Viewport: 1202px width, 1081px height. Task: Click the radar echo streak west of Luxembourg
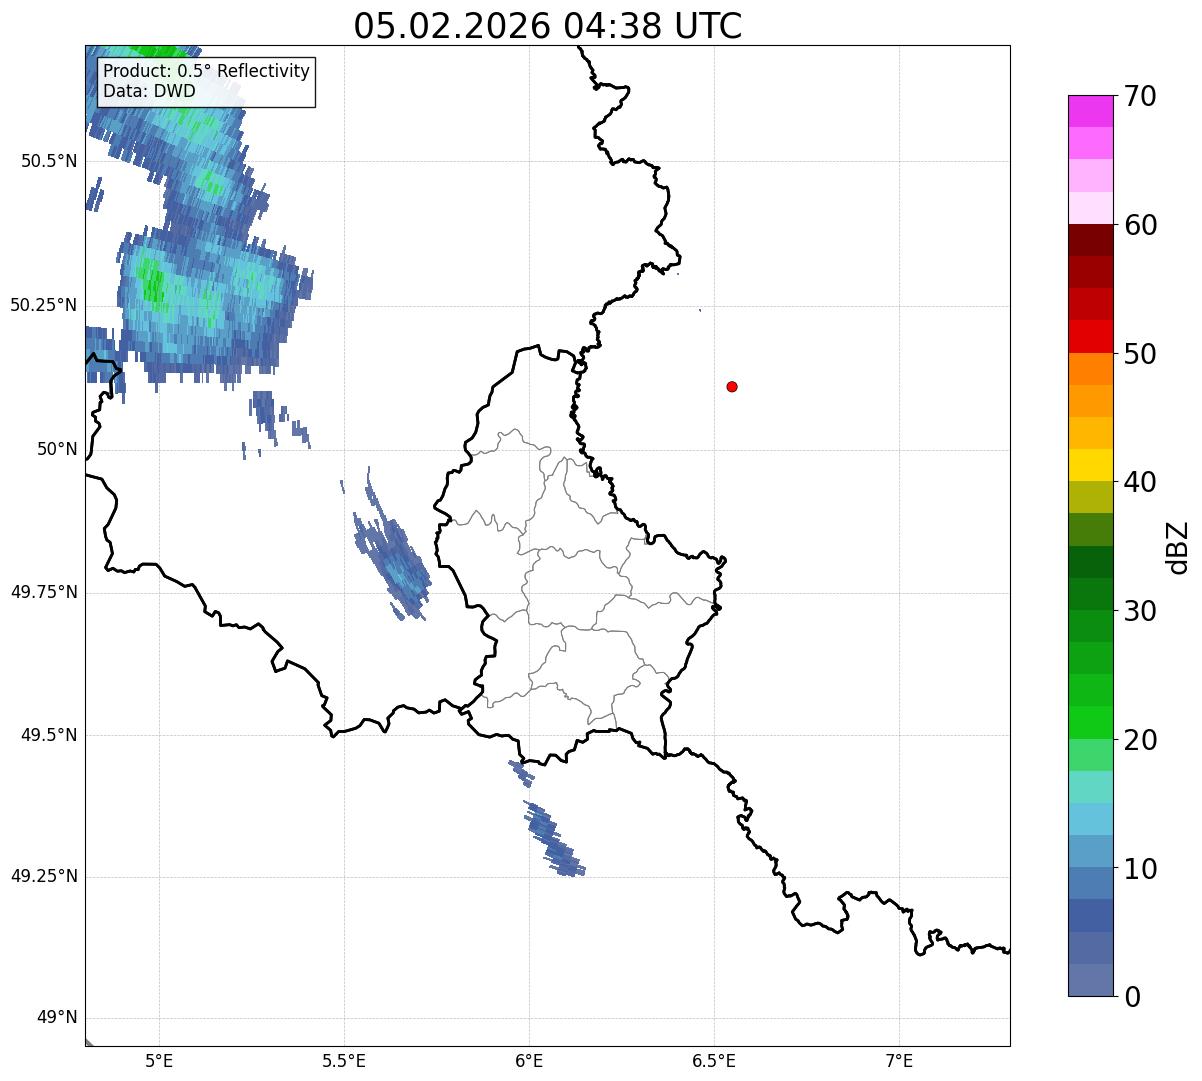[392, 555]
